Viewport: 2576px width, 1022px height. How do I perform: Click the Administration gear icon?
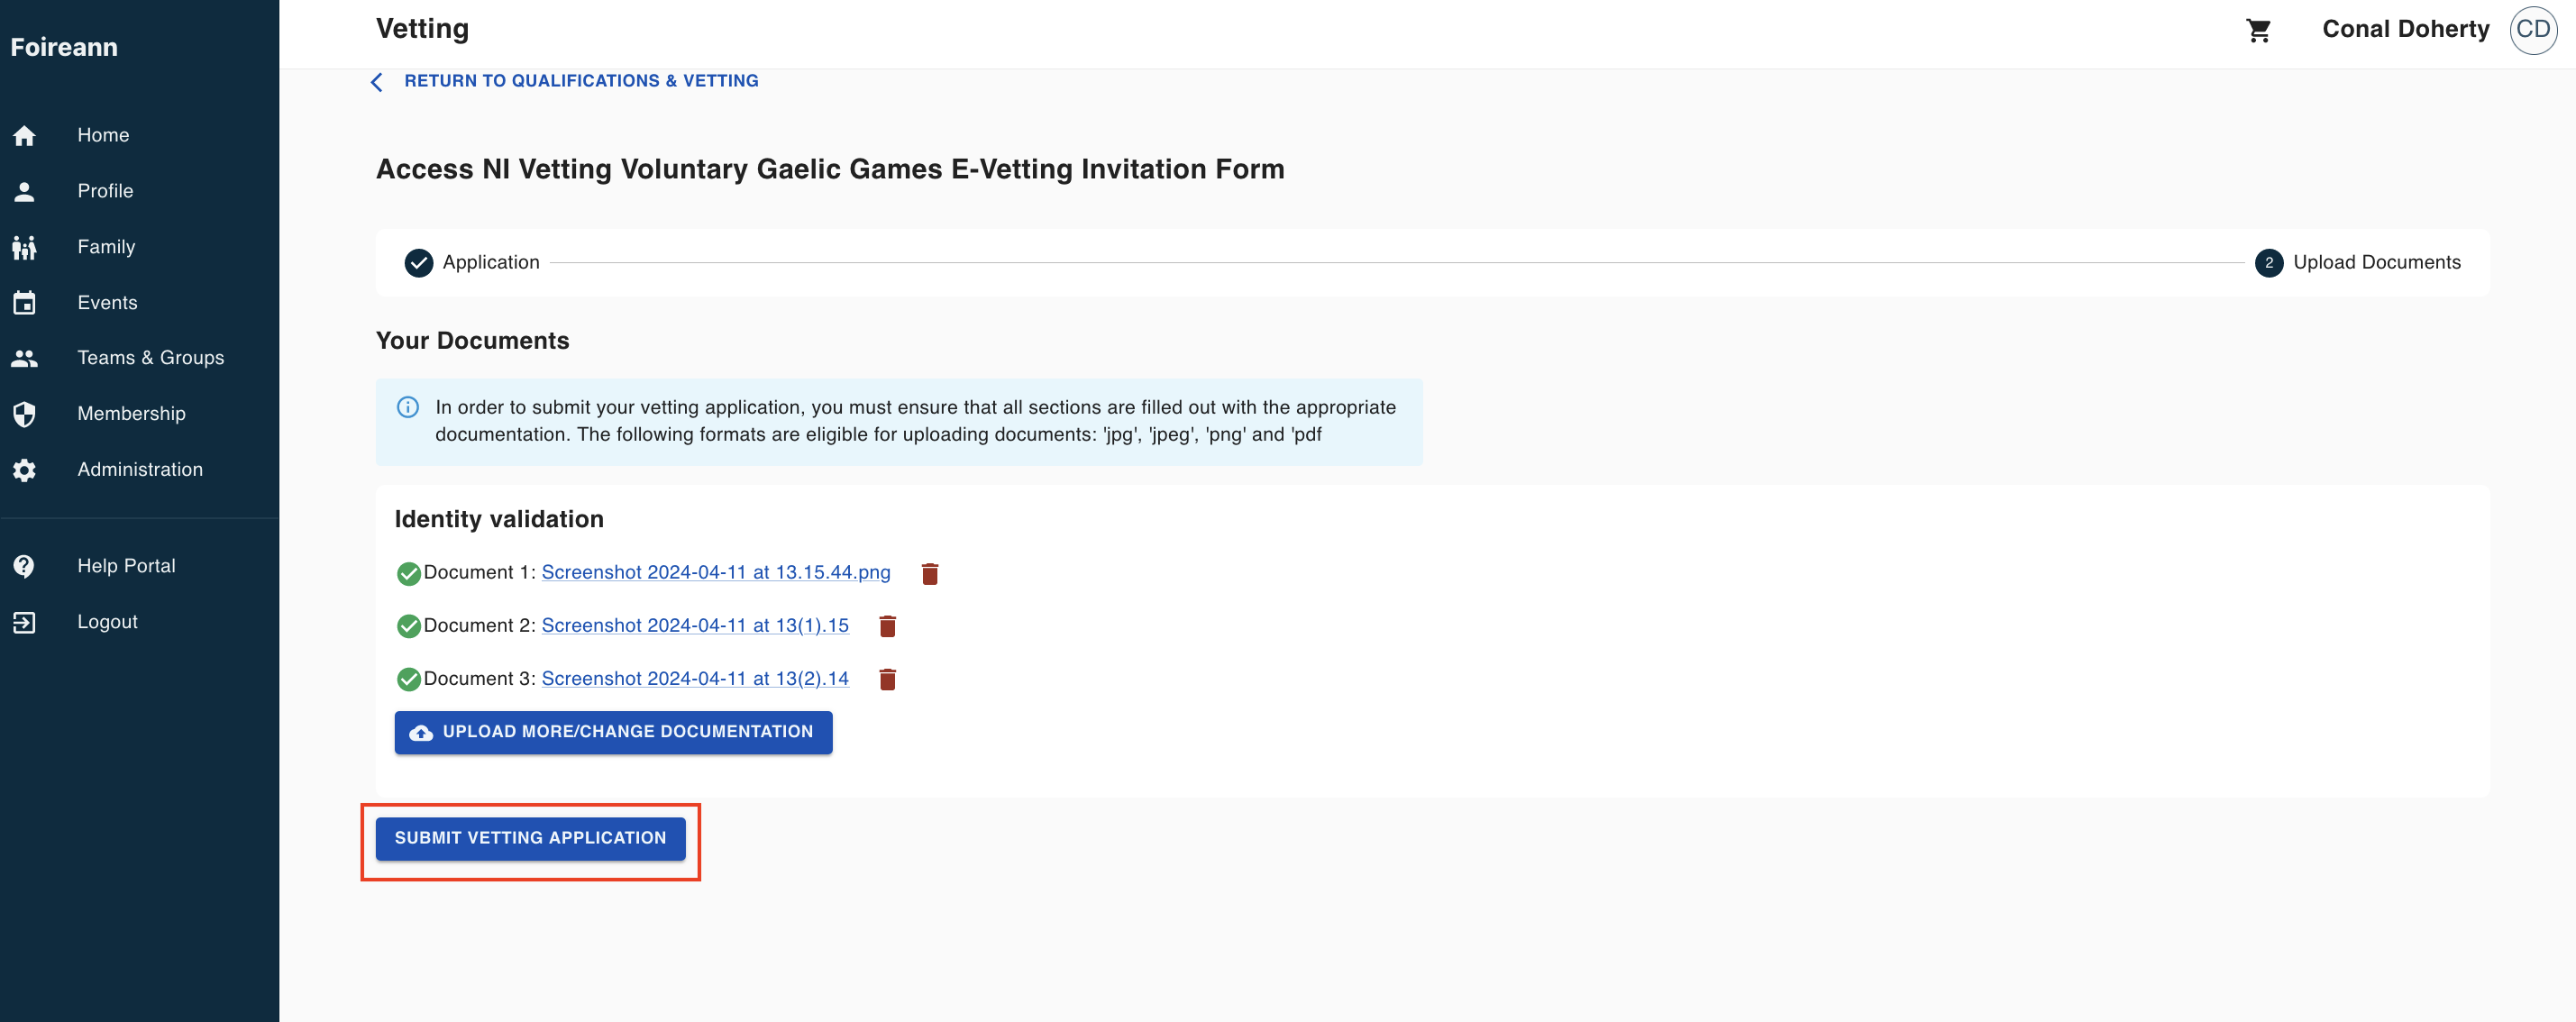25,470
